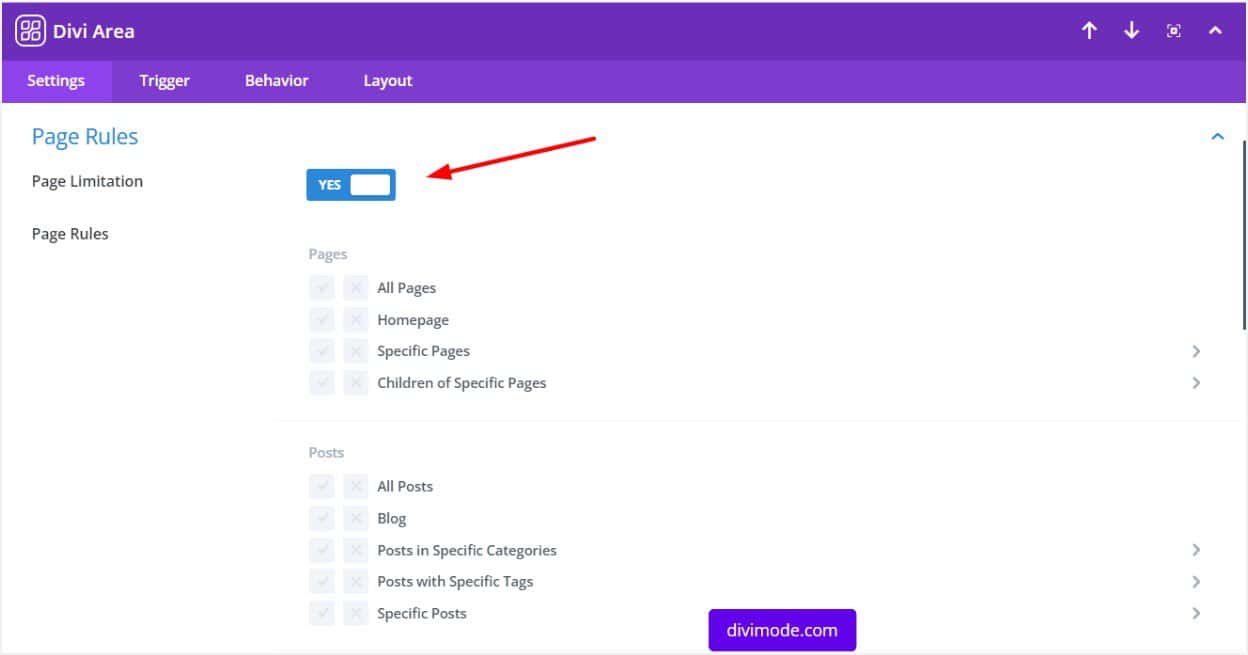Exclude Homepage with the X icon
1248x655 pixels.
[x=356, y=320]
